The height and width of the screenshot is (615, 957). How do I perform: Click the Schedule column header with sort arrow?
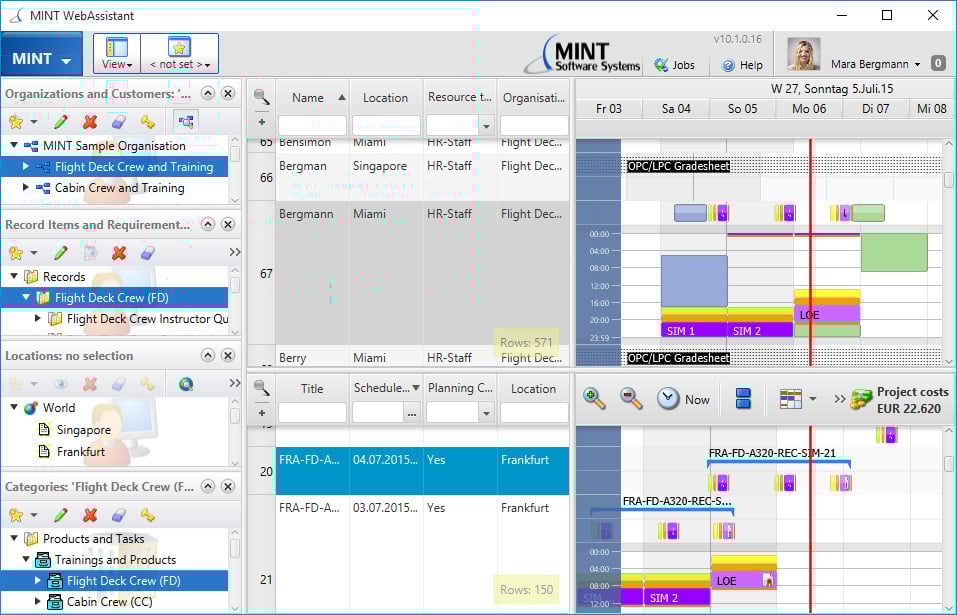point(386,388)
